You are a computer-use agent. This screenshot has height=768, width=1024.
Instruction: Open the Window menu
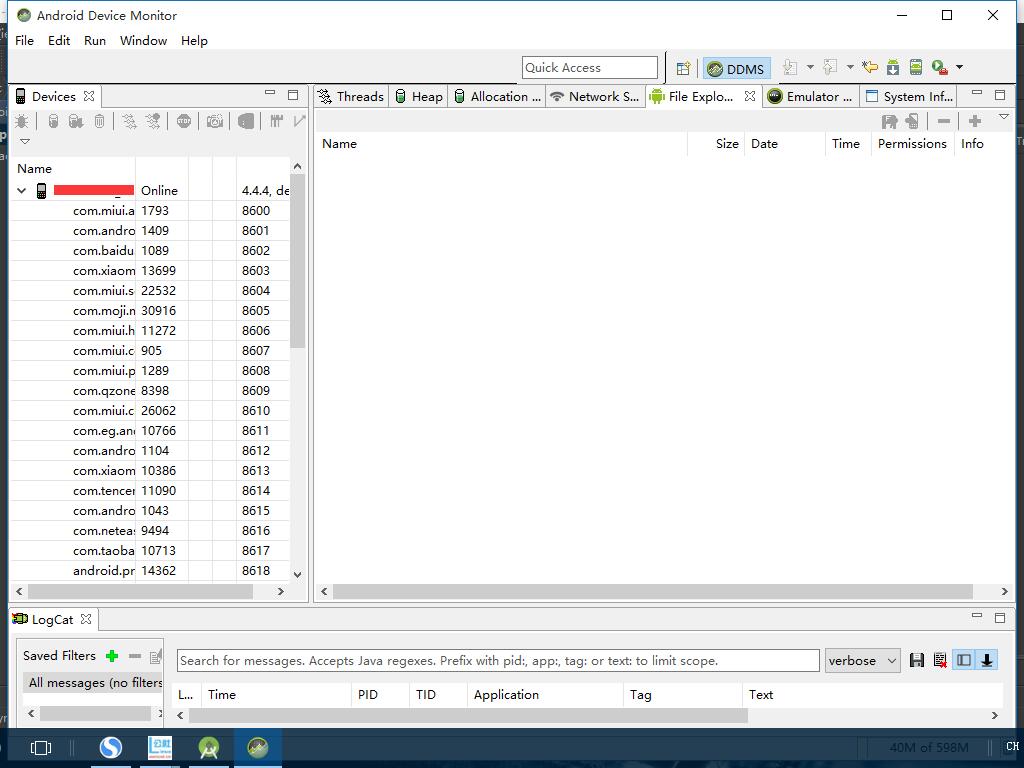pos(144,40)
